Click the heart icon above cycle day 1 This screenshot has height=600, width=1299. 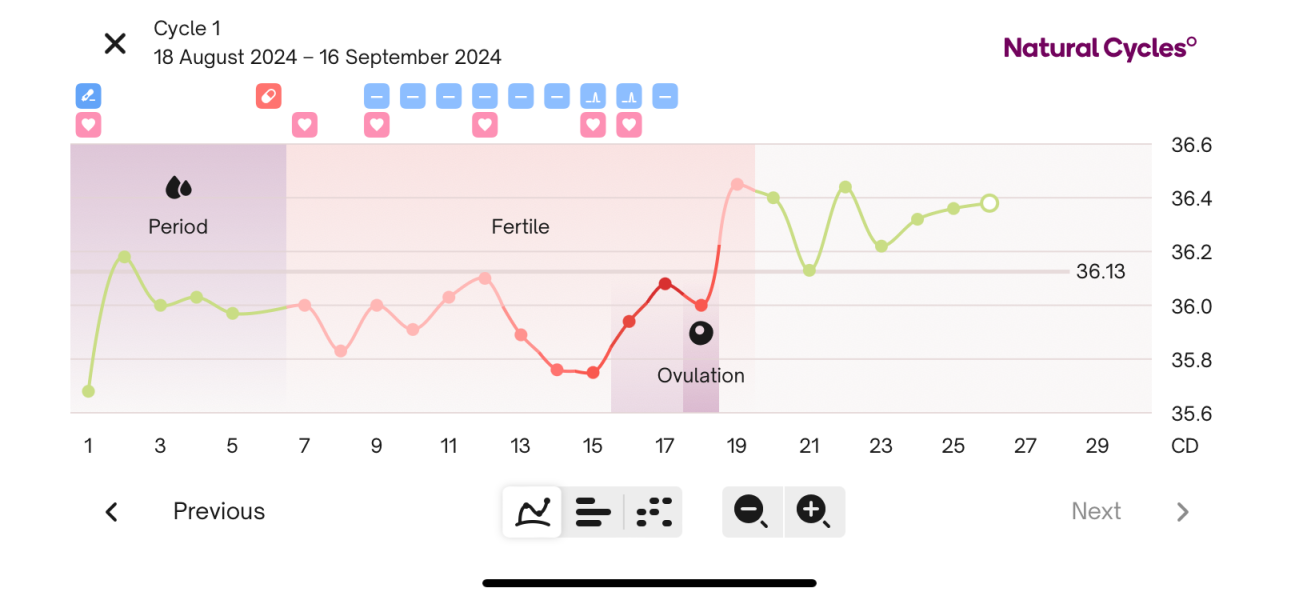[x=88, y=124]
